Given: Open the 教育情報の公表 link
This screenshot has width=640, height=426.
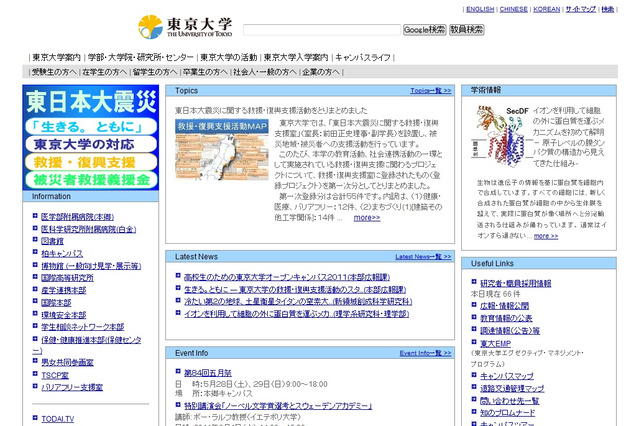Looking at the screenshot, I should (x=506, y=318).
